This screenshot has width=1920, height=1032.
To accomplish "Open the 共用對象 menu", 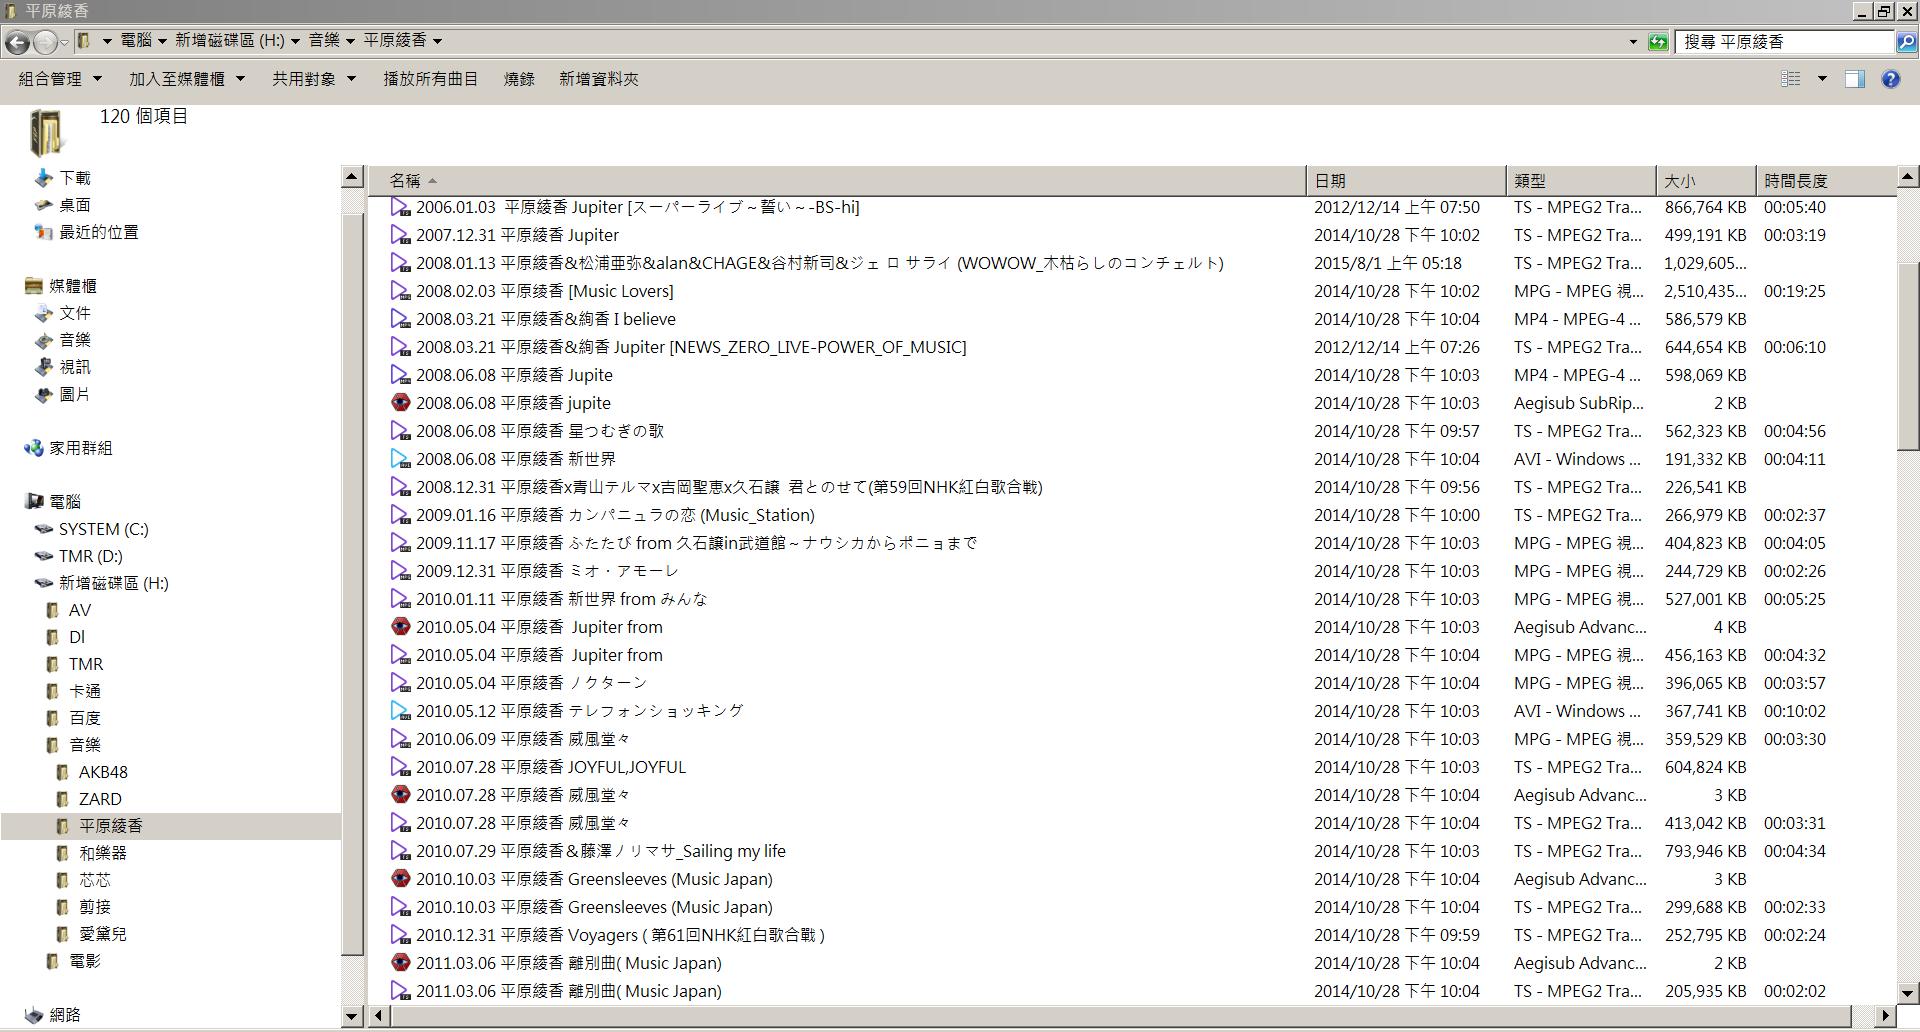I will click(314, 79).
